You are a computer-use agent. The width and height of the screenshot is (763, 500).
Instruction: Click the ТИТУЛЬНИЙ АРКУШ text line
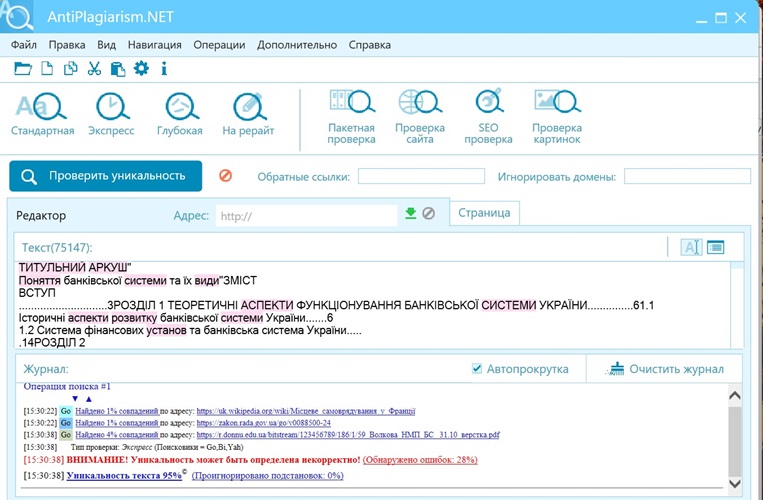[75, 268]
